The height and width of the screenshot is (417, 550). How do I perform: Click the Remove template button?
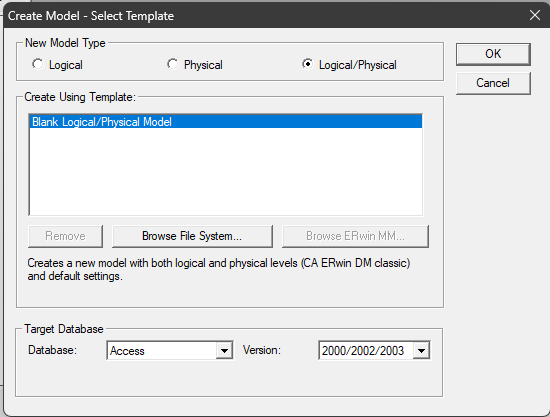tap(65, 236)
